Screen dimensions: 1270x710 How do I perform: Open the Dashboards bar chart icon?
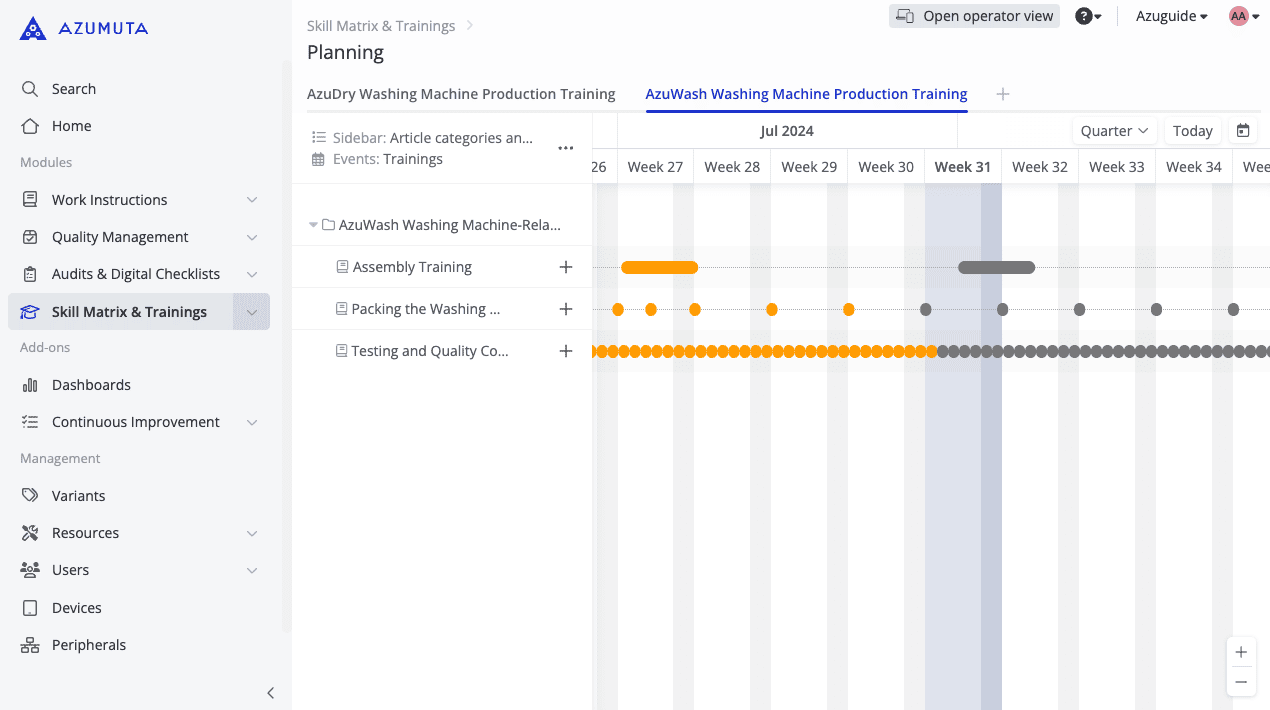tap(30, 385)
